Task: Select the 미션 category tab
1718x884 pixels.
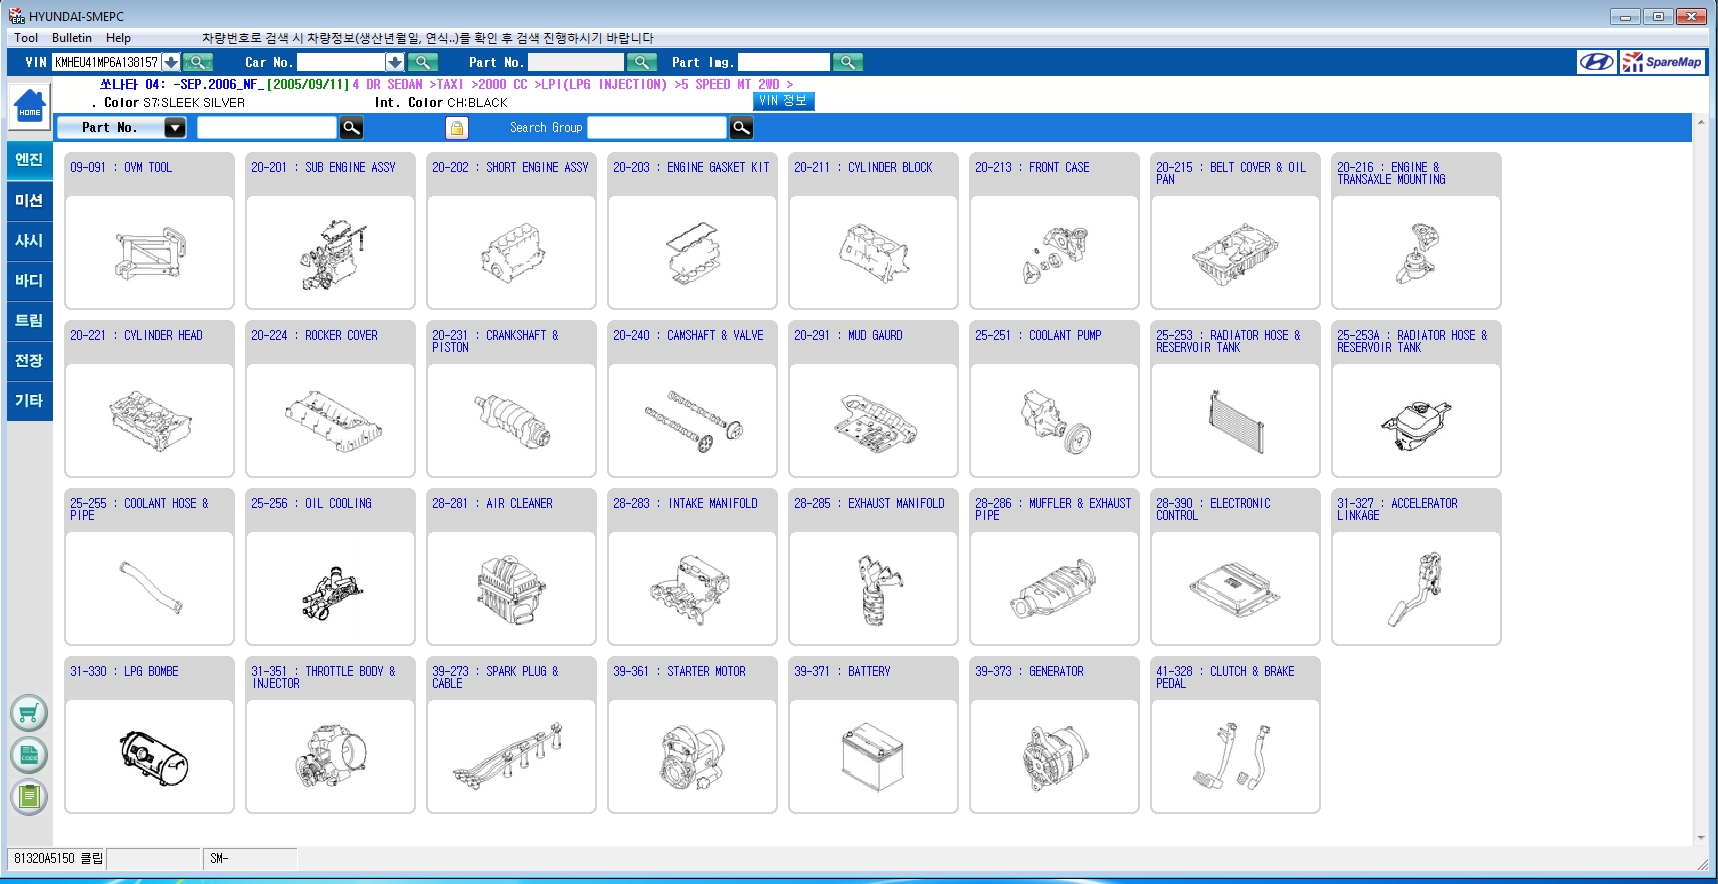Action: coord(29,200)
